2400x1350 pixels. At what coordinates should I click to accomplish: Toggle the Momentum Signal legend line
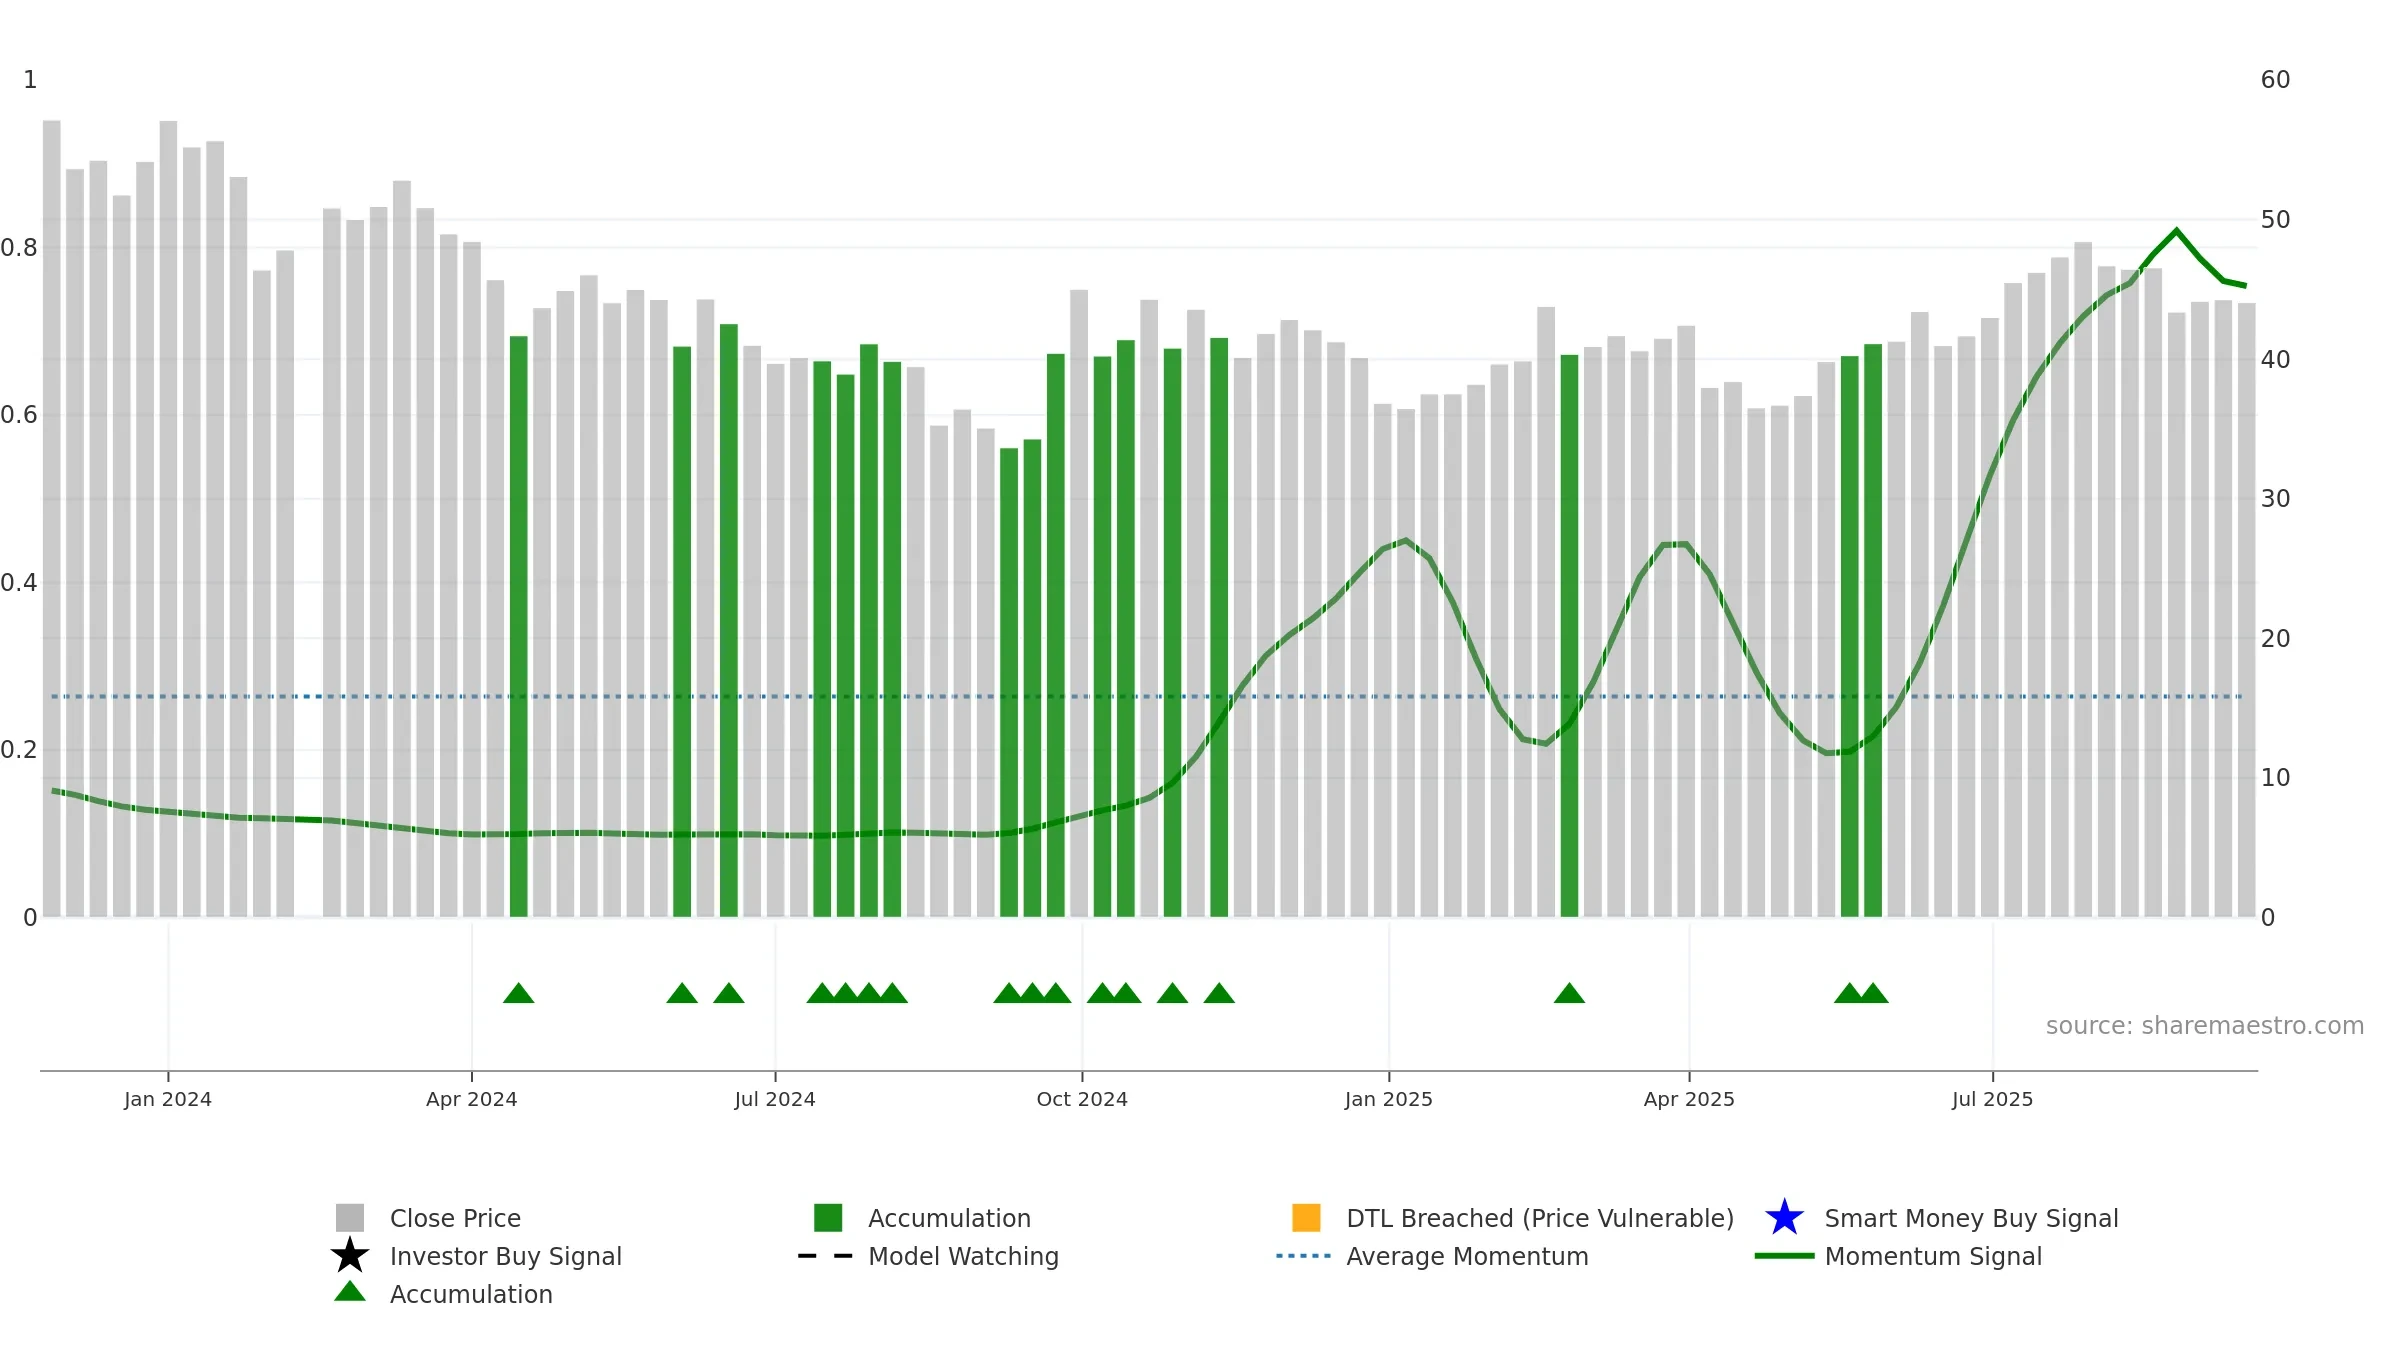pyautogui.click(x=1784, y=1256)
